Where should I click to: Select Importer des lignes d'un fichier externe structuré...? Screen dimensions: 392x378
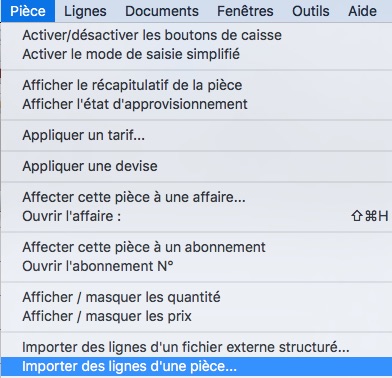coord(197,347)
